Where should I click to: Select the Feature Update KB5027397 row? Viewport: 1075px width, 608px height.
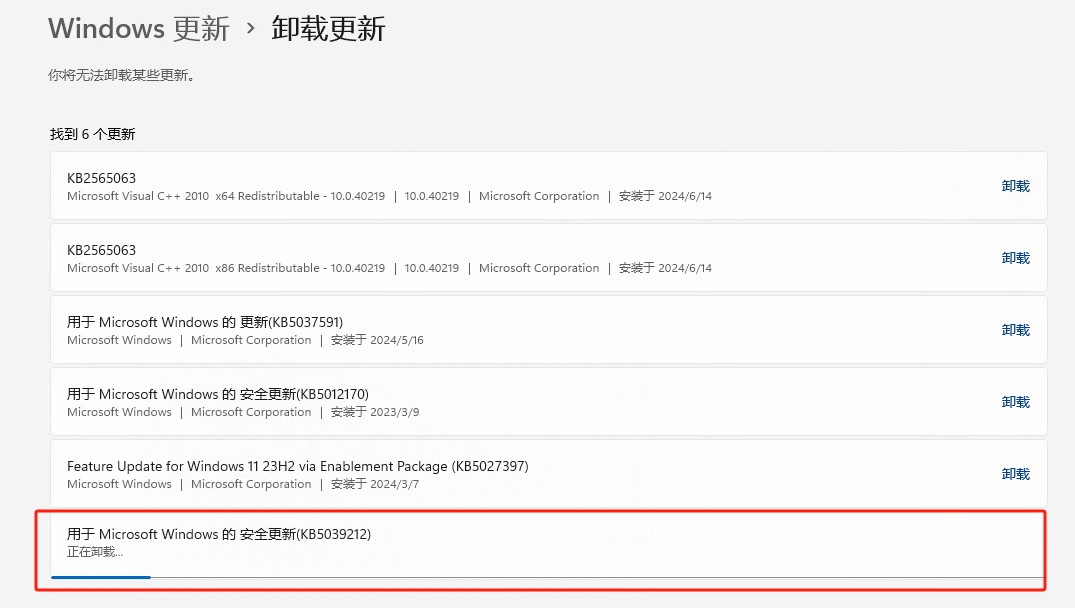tap(500, 473)
